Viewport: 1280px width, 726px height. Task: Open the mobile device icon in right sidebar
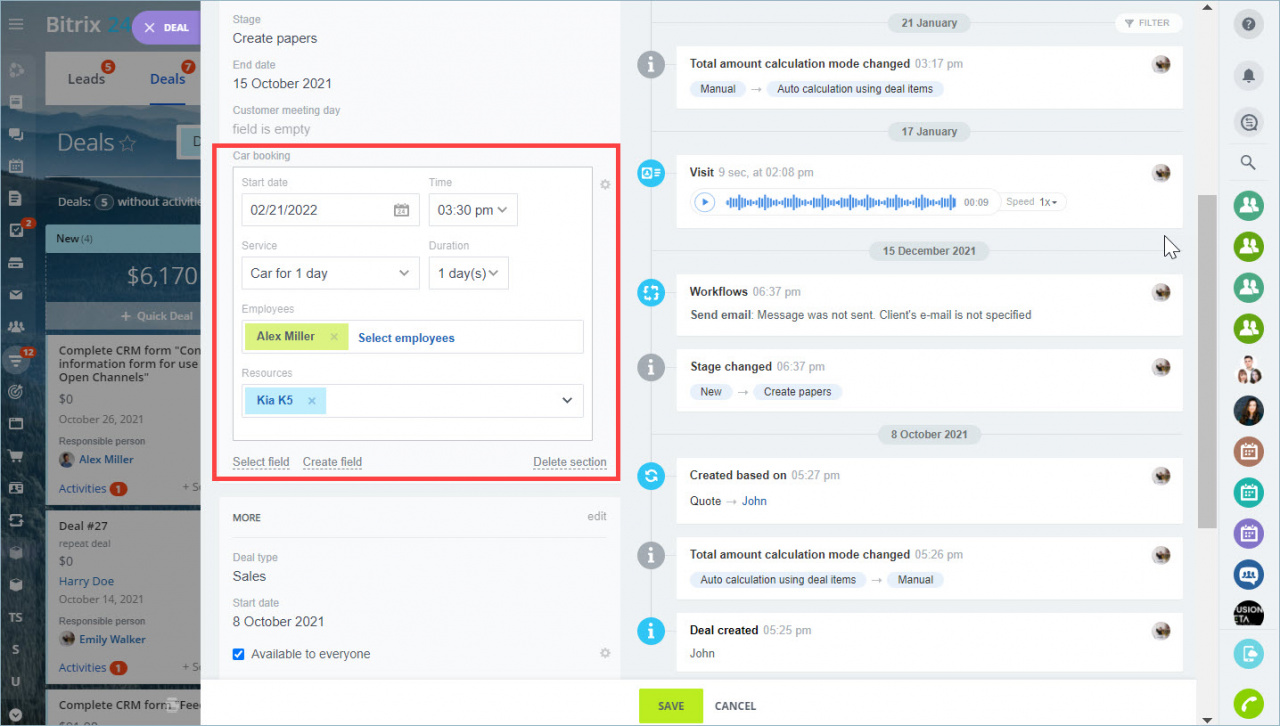[x=1248, y=655]
